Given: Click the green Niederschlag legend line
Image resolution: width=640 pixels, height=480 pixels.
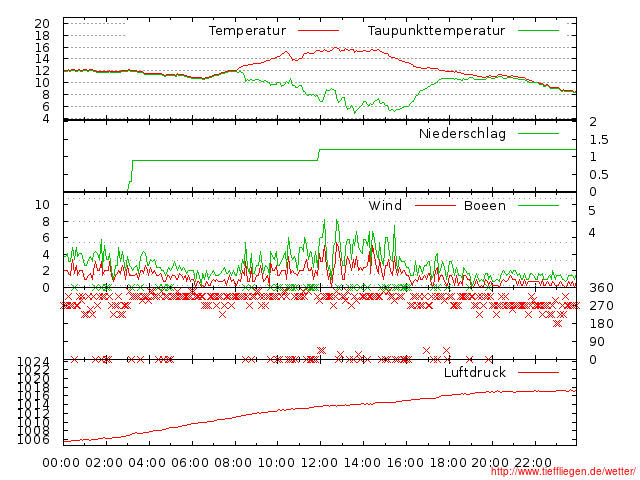Looking at the screenshot, I should pos(538,133).
